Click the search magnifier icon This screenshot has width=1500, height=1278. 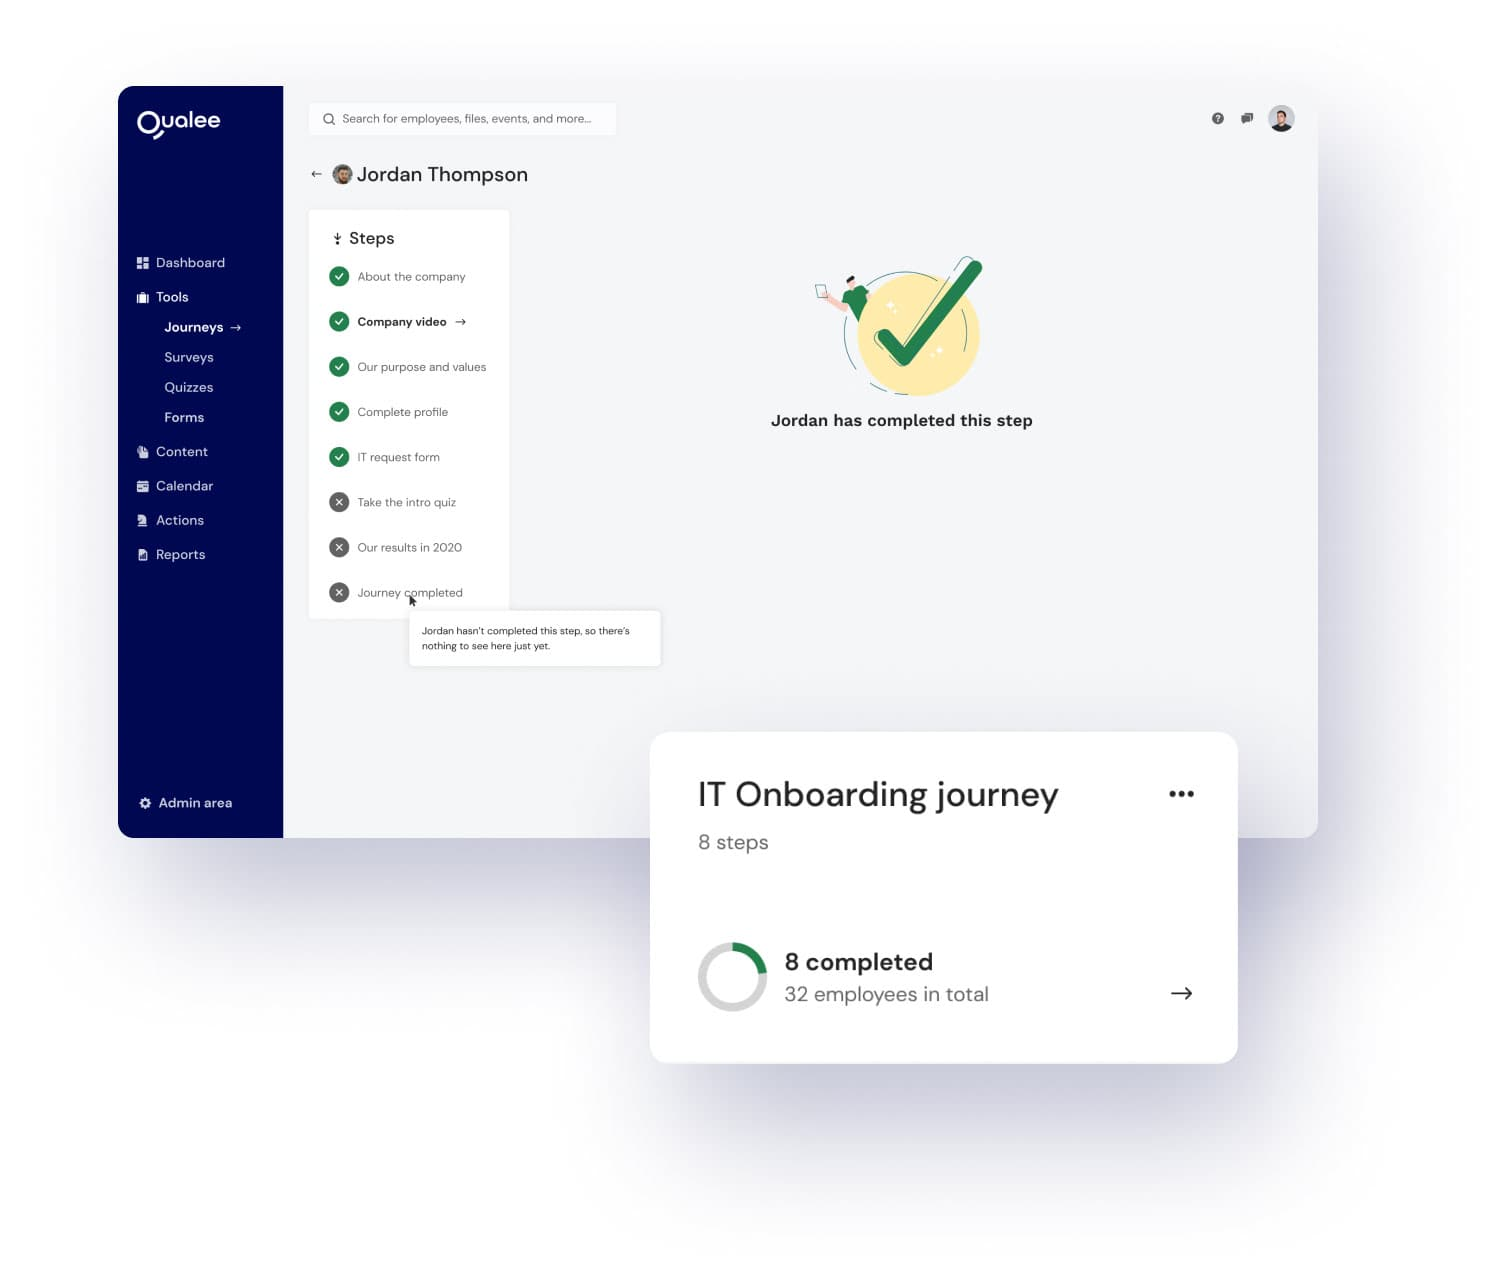click(x=329, y=119)
